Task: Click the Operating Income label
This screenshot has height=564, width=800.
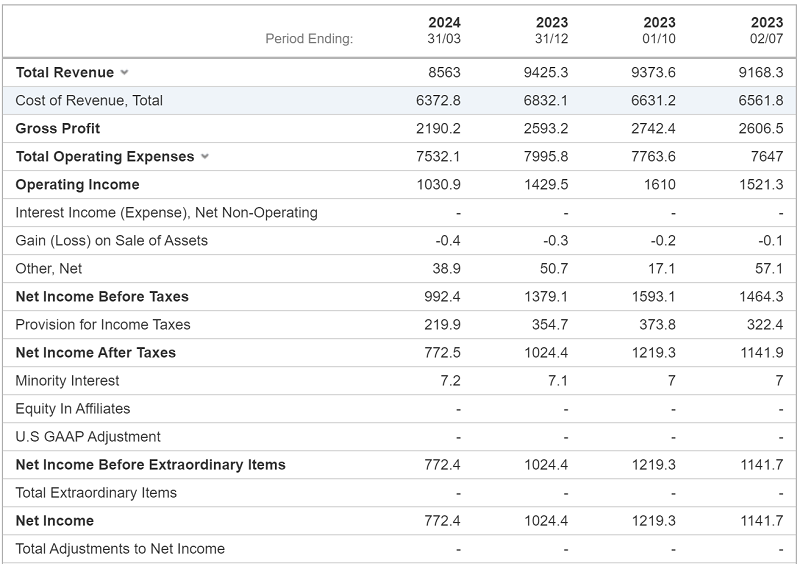Action: point(77,185)
